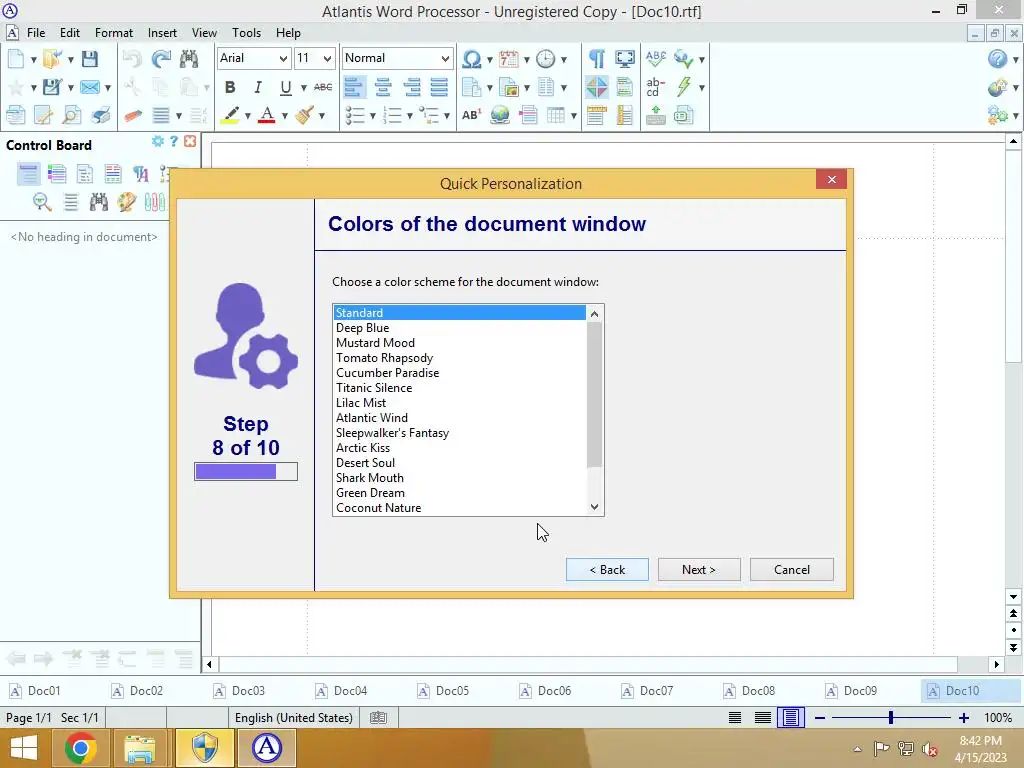Click the AB footnote icon
This screenshot has height=768, width=1024.
tap(472, 116)
